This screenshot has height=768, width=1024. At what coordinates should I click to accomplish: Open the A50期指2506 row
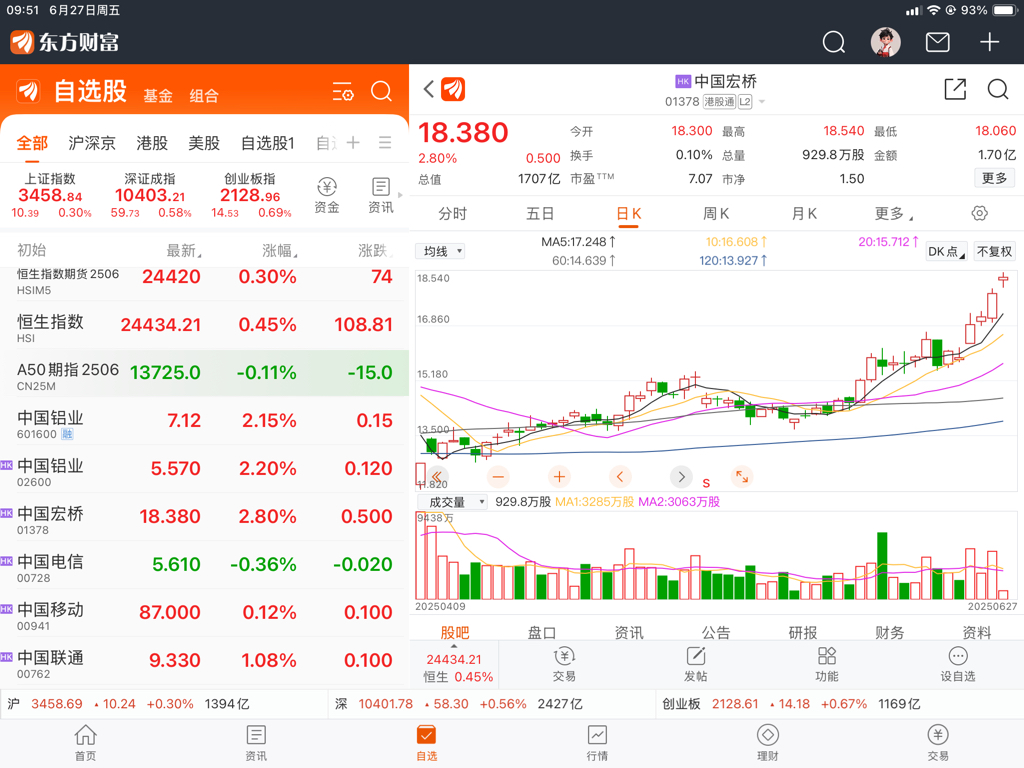point(204,374)
